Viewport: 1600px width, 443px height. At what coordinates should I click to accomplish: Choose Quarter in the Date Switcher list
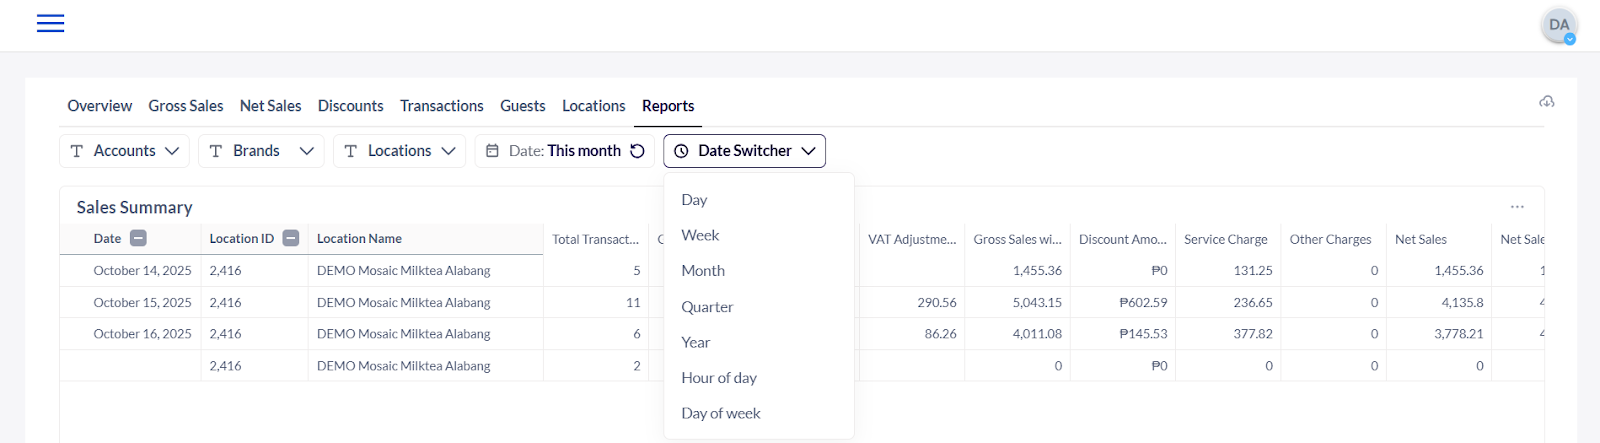pos(707,307)
